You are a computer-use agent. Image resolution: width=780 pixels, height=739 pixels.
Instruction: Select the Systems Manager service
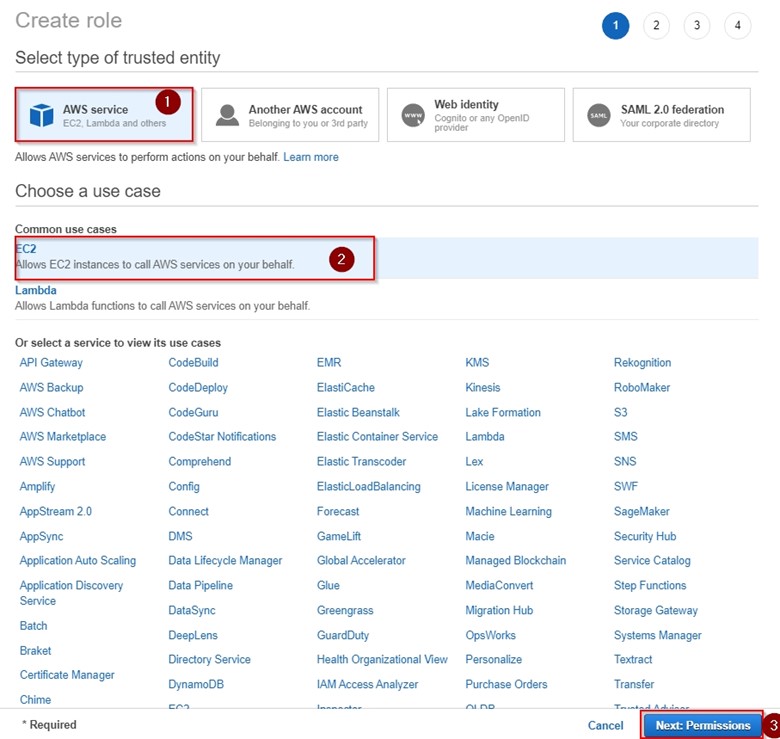658,635
